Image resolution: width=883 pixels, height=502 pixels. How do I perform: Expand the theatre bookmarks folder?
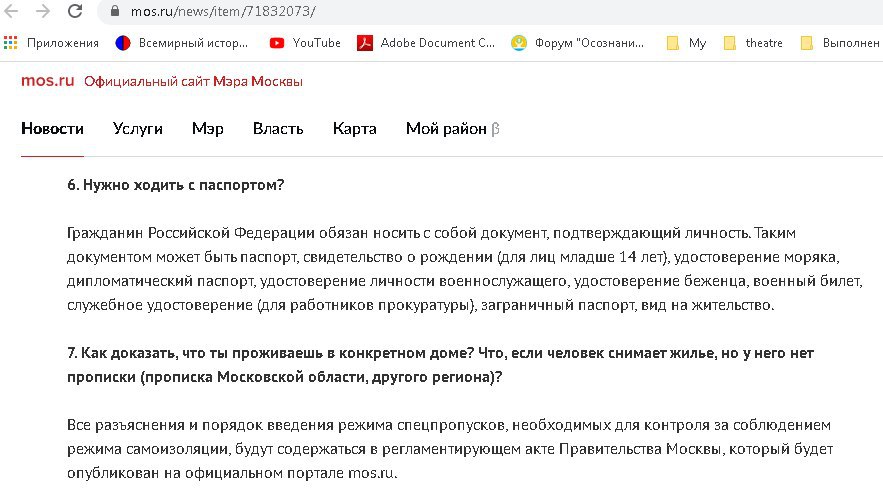(x=753, y=43)
